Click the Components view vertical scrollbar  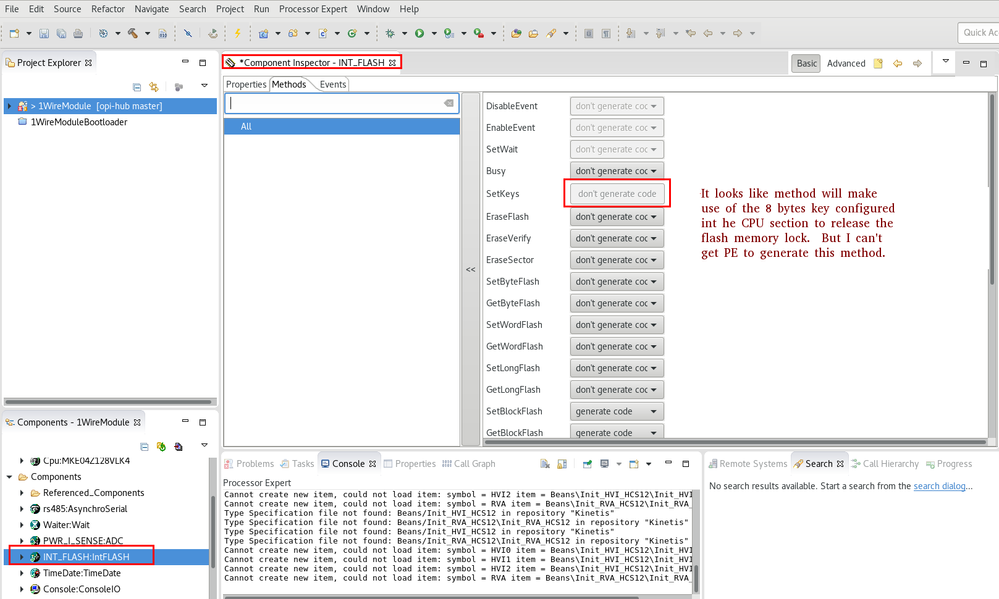coord(213,531)
